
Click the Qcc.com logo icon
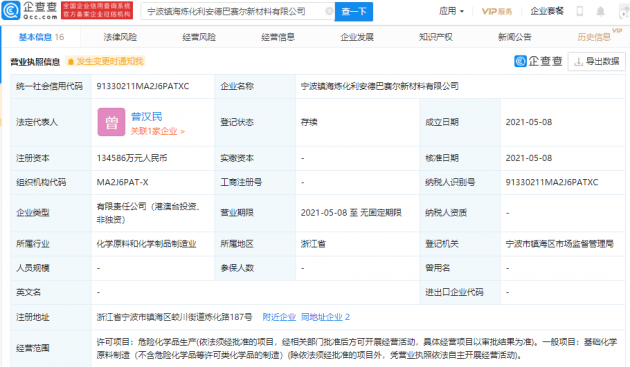(x=11, y=11)
